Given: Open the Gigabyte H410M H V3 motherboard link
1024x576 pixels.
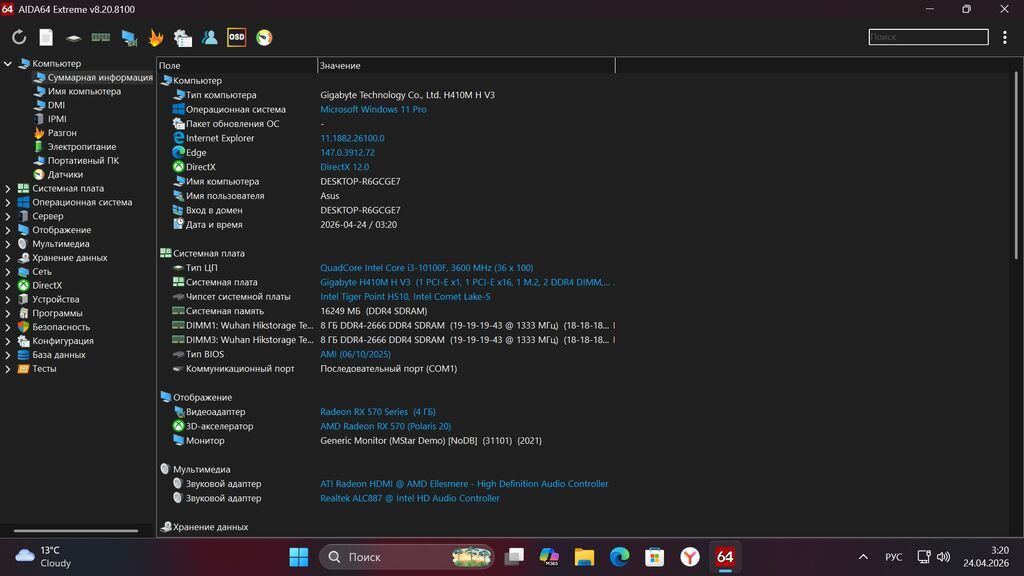Looking at the screenshot, I should coord(467,282).
